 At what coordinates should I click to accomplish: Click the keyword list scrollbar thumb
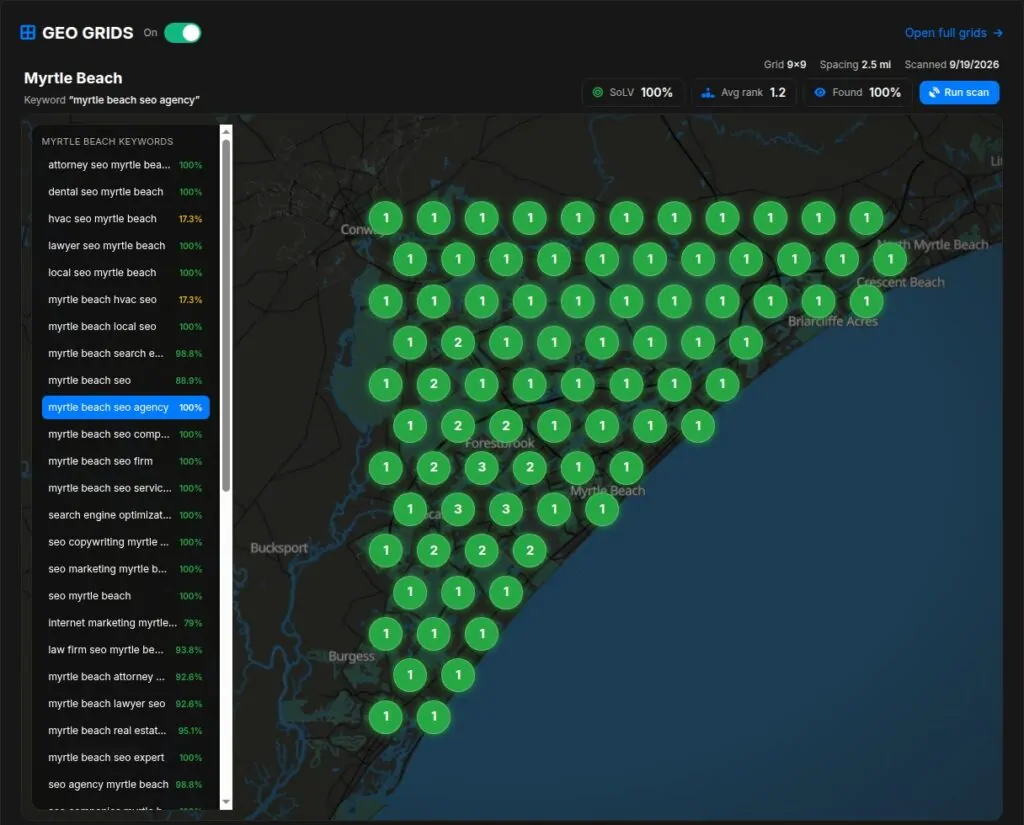(x=226, y=315)
